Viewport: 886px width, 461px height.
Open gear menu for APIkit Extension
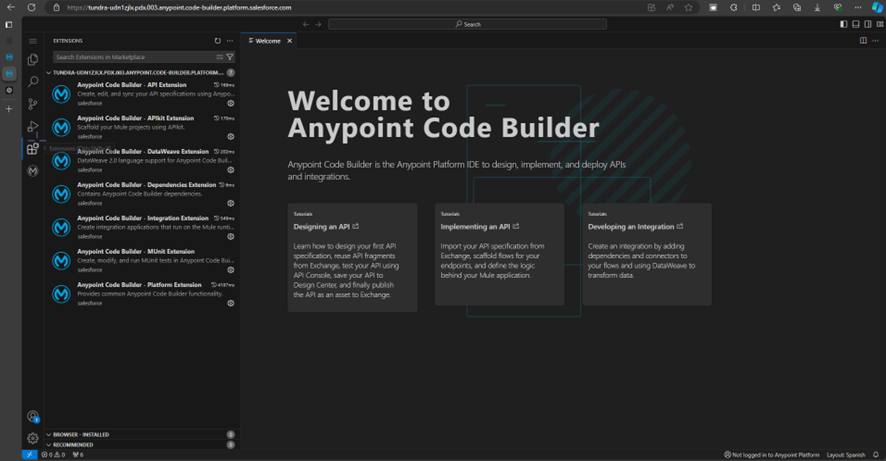coord(231,137)
